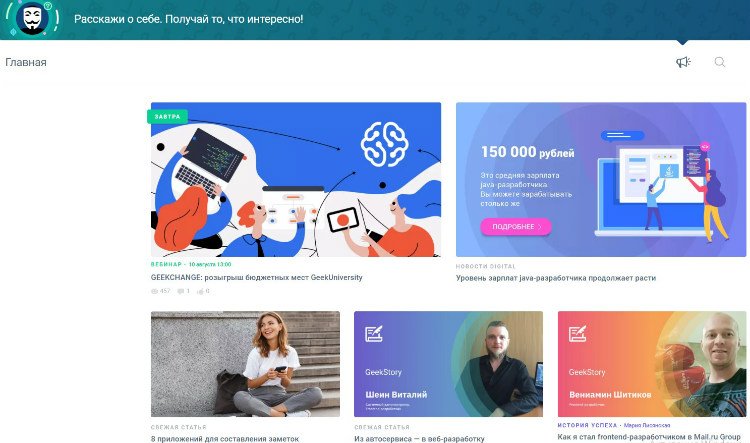The image size is (750, 443).
Task: Open the 'Из автосервиса — в веб-разработку' article
Action: [419, 438]
